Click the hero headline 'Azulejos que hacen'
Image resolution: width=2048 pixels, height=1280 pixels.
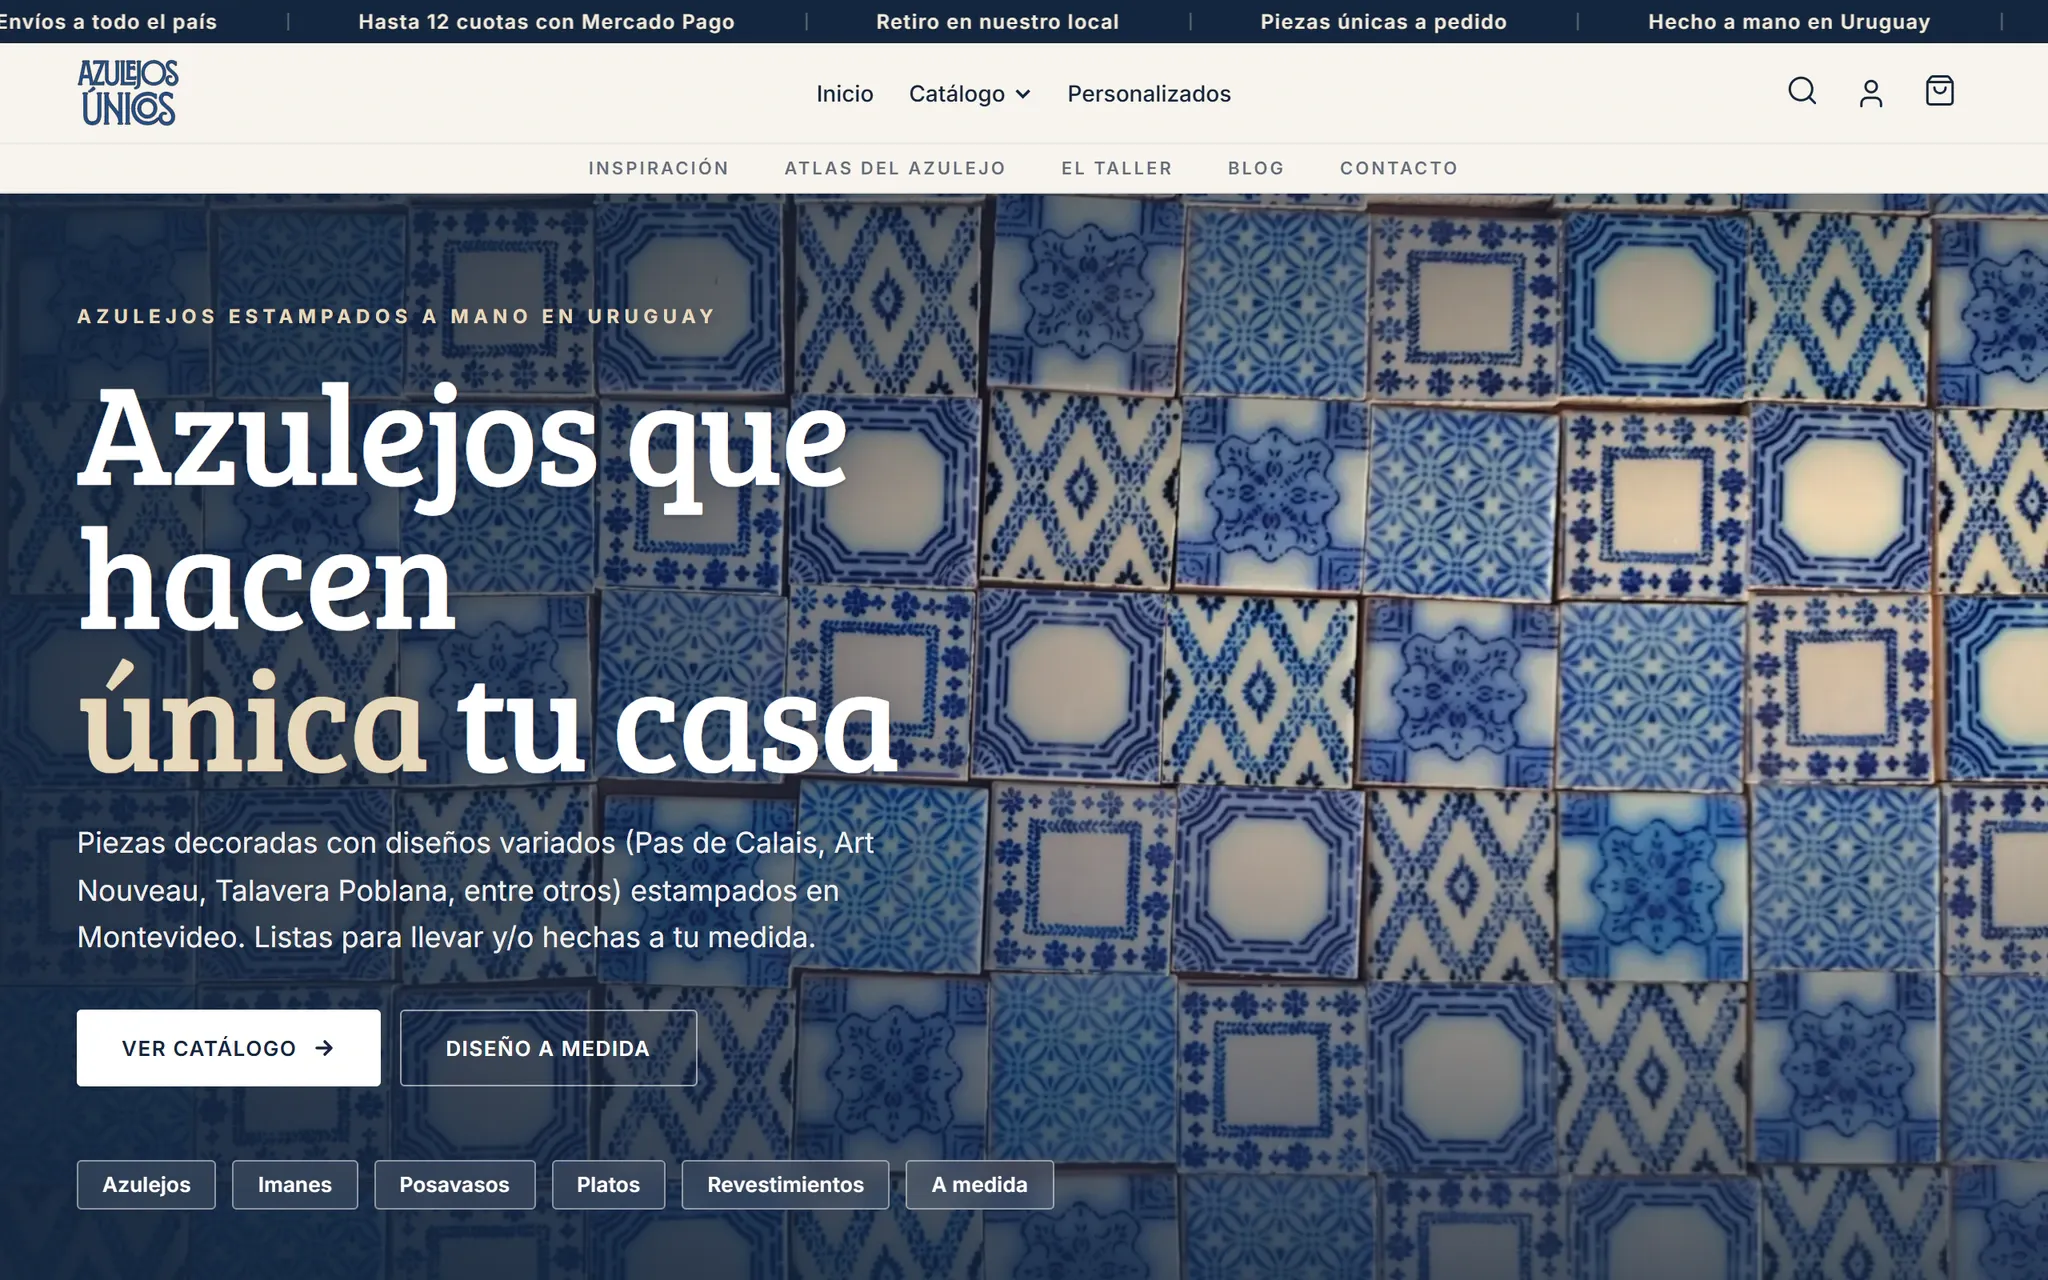tap(462, 510)
